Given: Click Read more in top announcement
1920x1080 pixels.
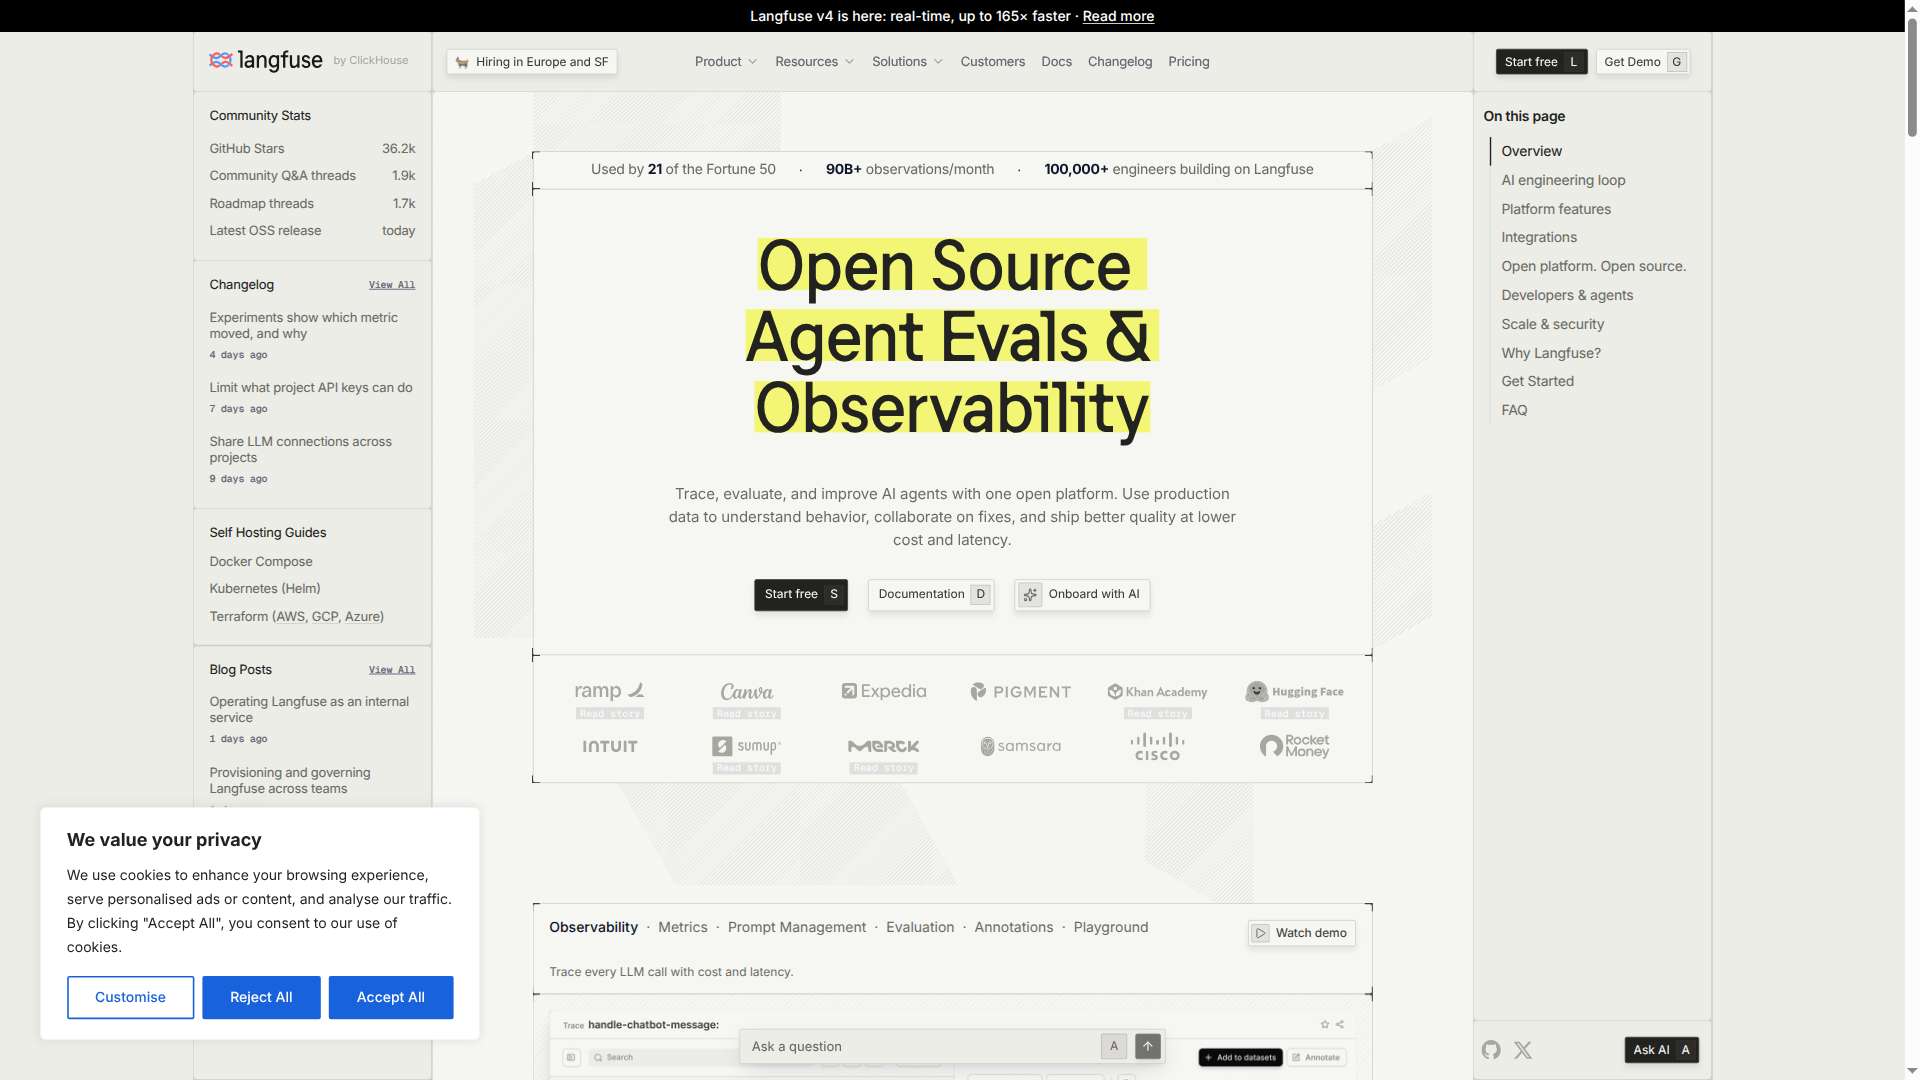Looking at the screenshot, I should click(1118, 16).
